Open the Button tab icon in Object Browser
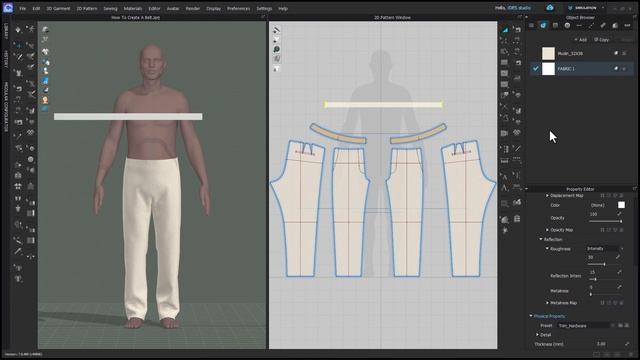This screenshot has width=640, height=360. coord(567,25)
